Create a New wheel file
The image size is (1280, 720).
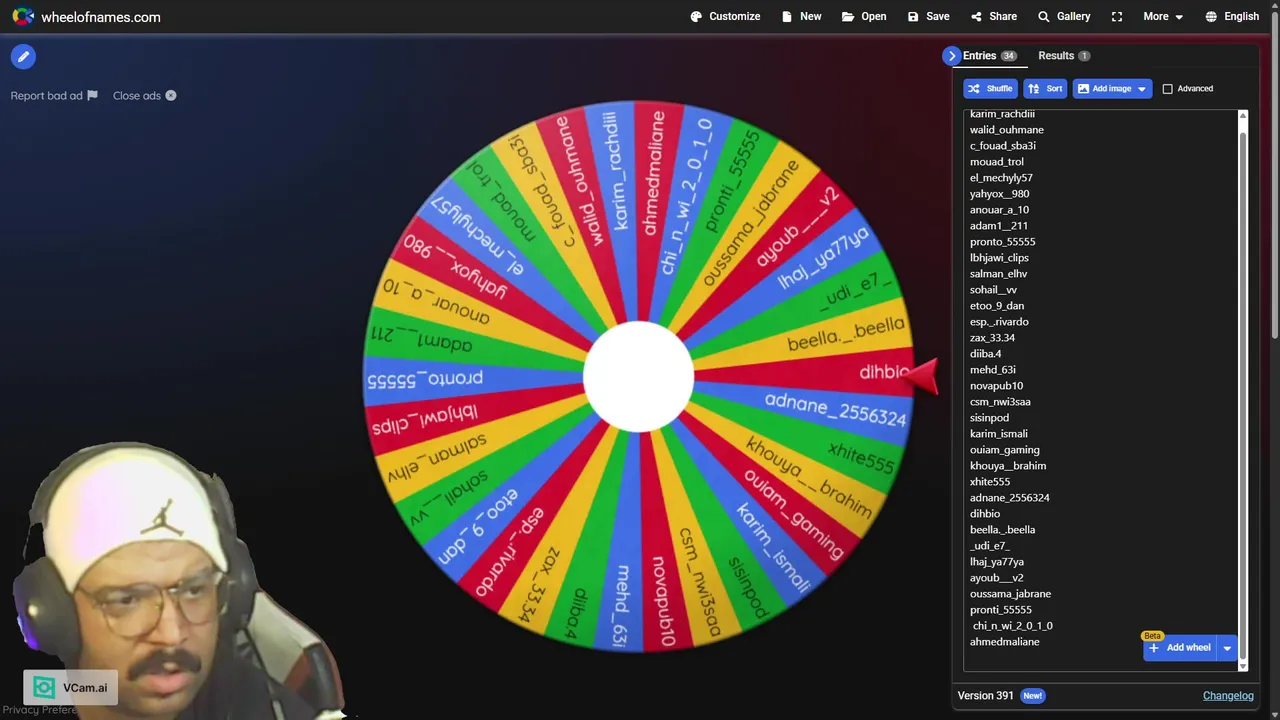[x=801, y=16]
